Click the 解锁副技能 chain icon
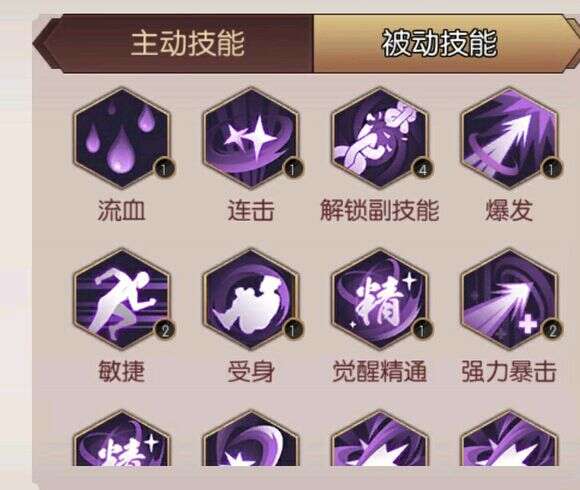This screenshot has height=490, width=580. coord(380,138)
